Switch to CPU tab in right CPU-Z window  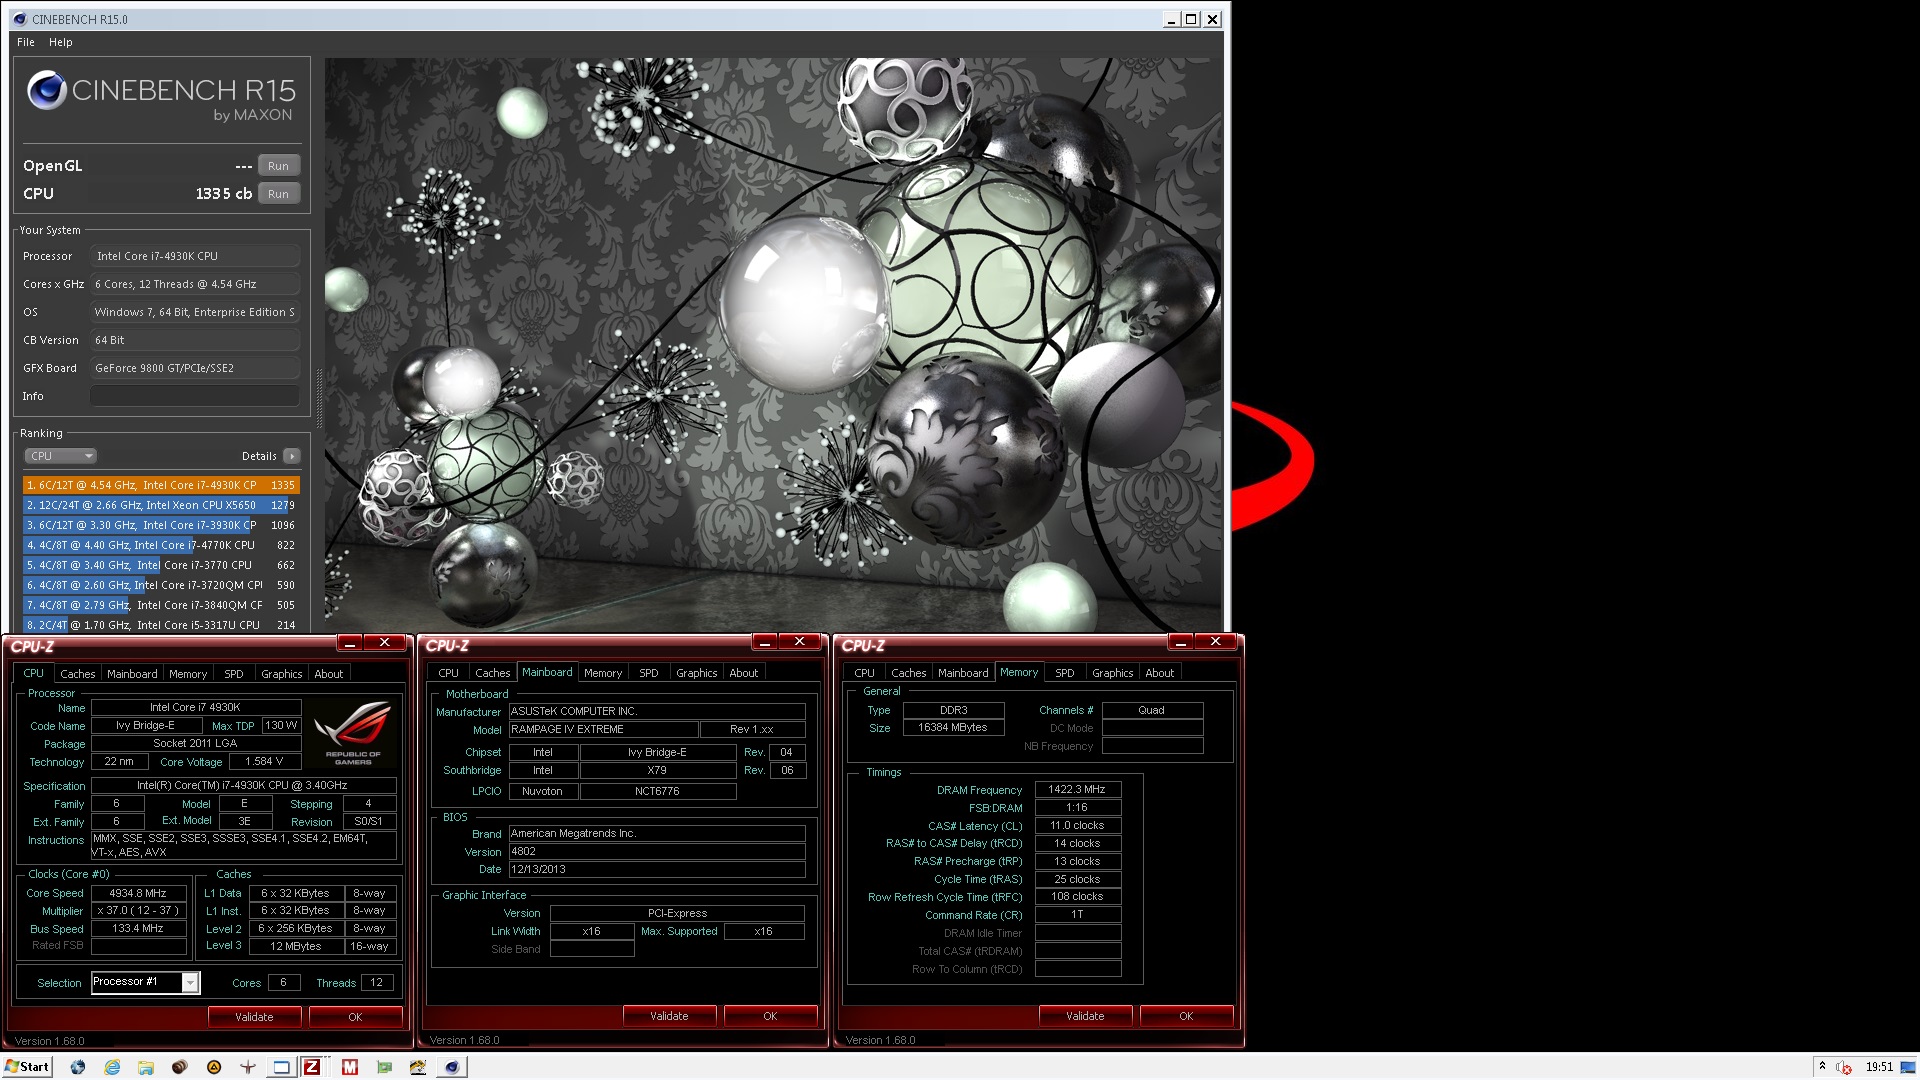pyautogui.click(x=865, y=673)
